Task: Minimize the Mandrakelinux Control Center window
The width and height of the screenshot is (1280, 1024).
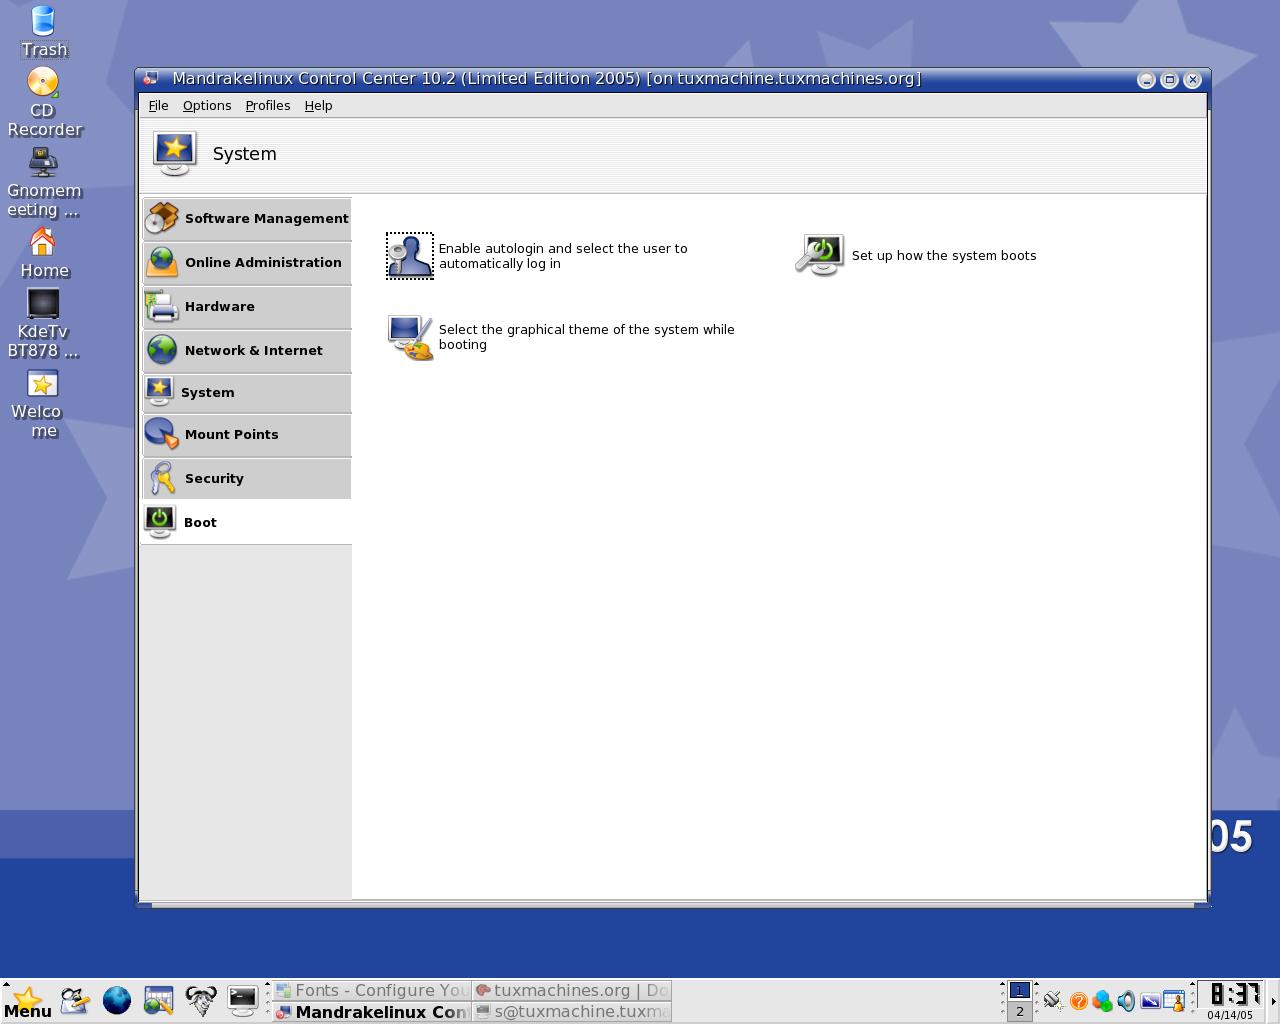Action: [1146, 80]
